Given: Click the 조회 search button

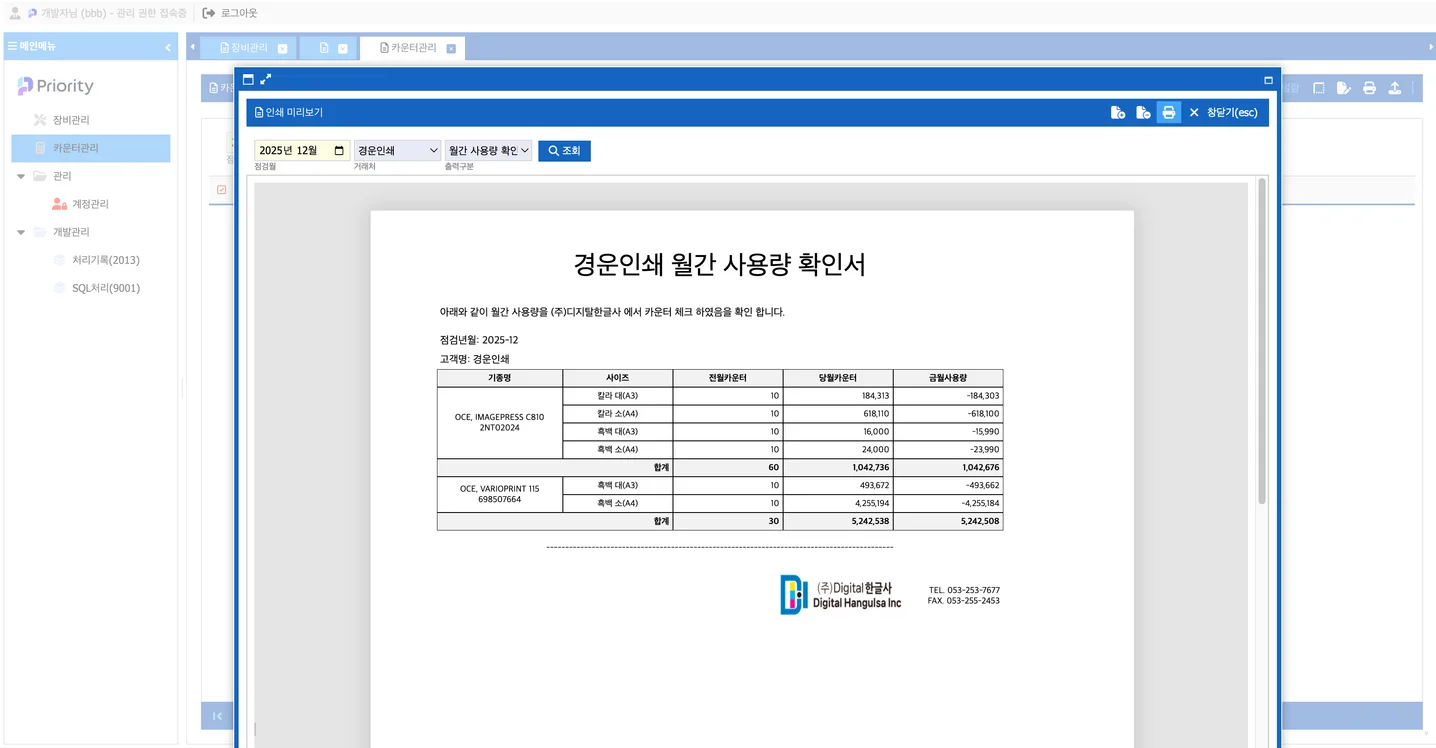Looking at the screenshot, I should [564, 150].
